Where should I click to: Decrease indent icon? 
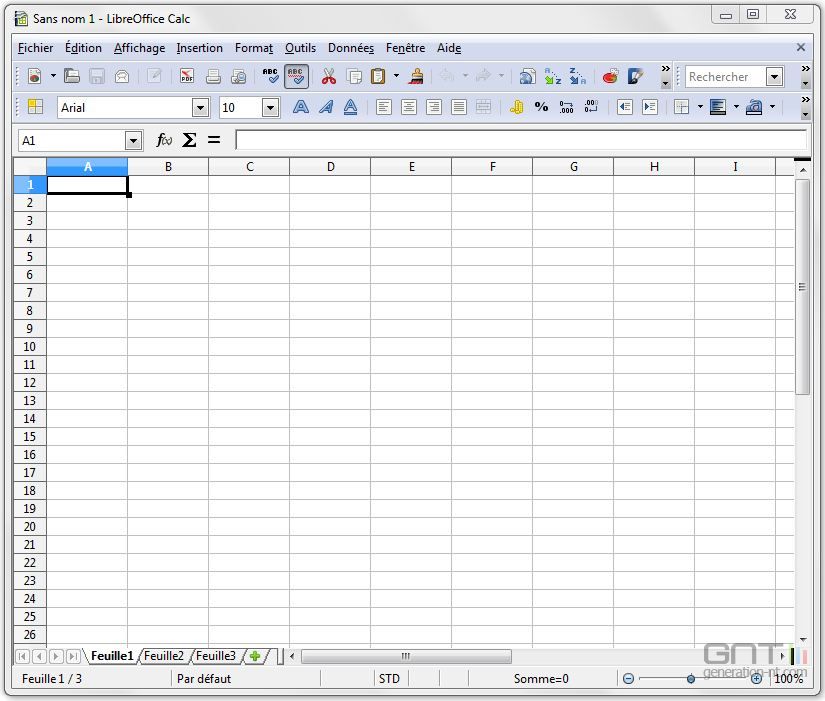(x=625, y=107)
